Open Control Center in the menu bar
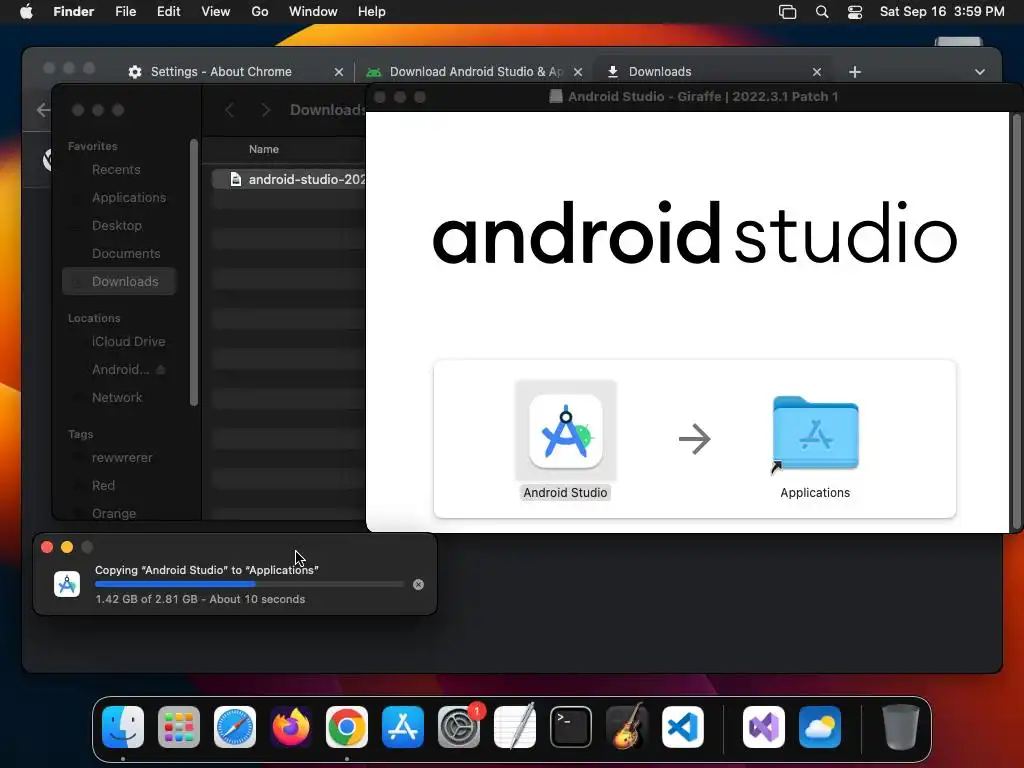 tap(855, 12)
